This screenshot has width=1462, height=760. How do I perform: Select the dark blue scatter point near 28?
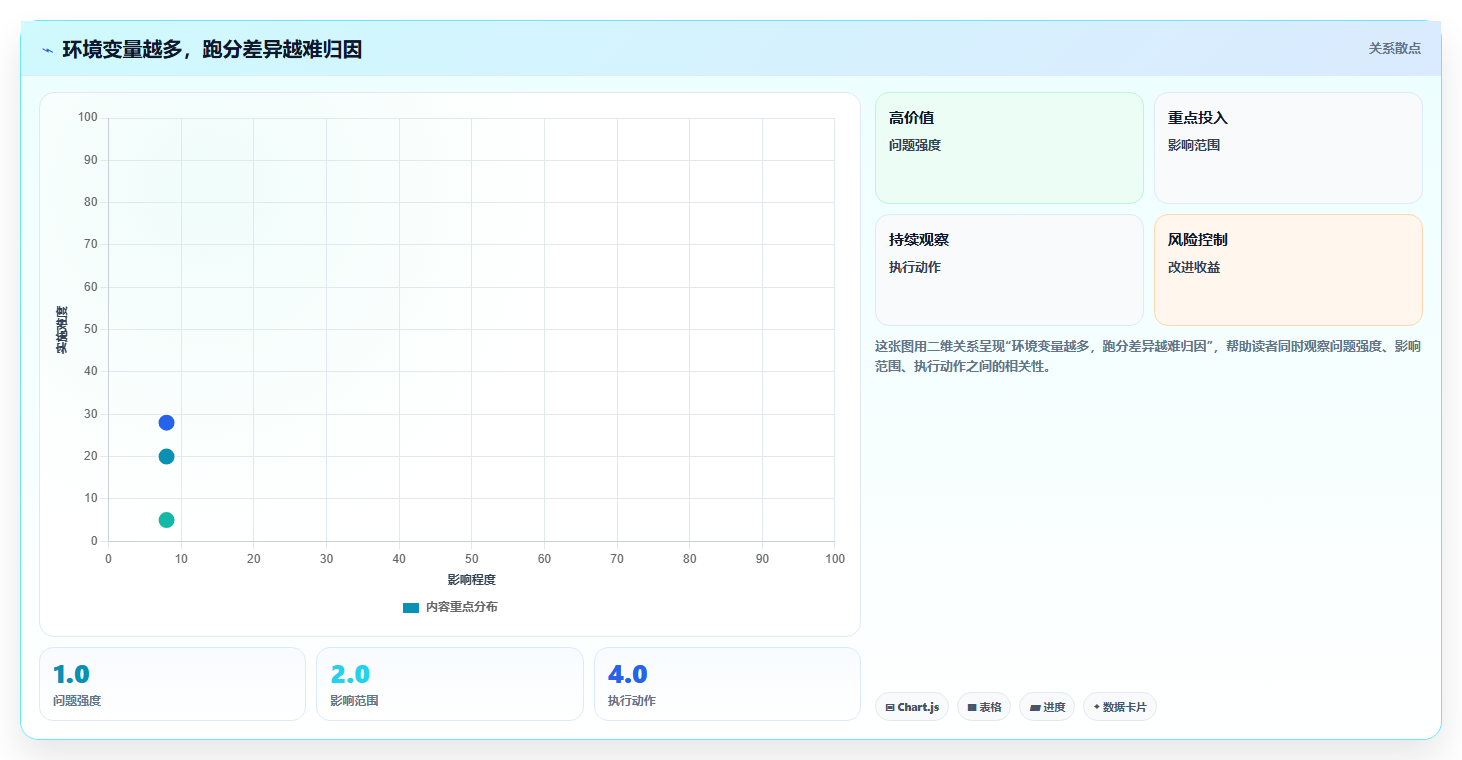(x=166, y=423)
